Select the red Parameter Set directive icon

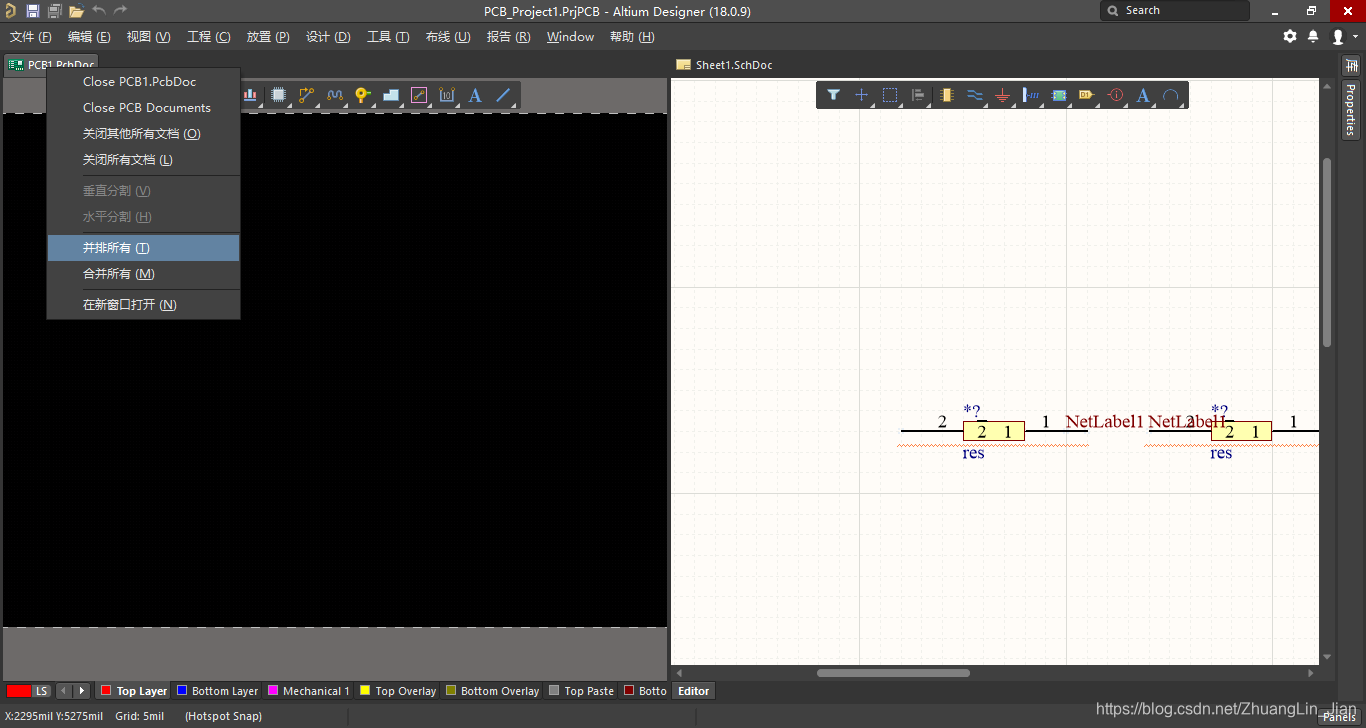tap(1115, 95)
